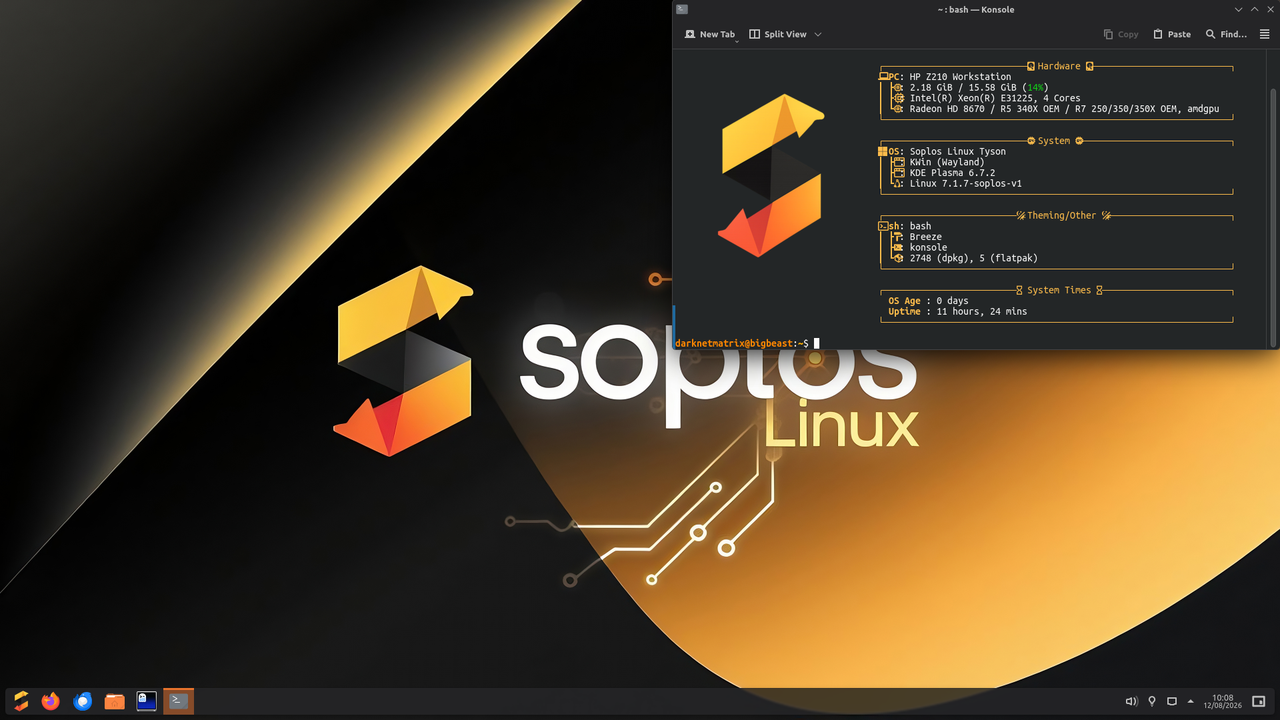Click the memory line "2.18 GiB / 15.58 GiB"
This screenshot has height=720, width=1280.
coord(963,88)
